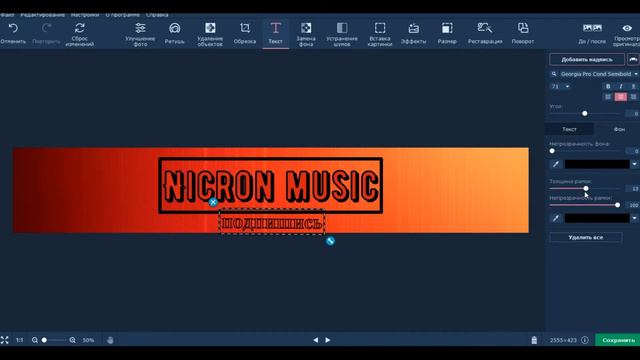Click the Непрозрачность рамки slider handle
Screen dimensions: 640x360
pos(618,205)
